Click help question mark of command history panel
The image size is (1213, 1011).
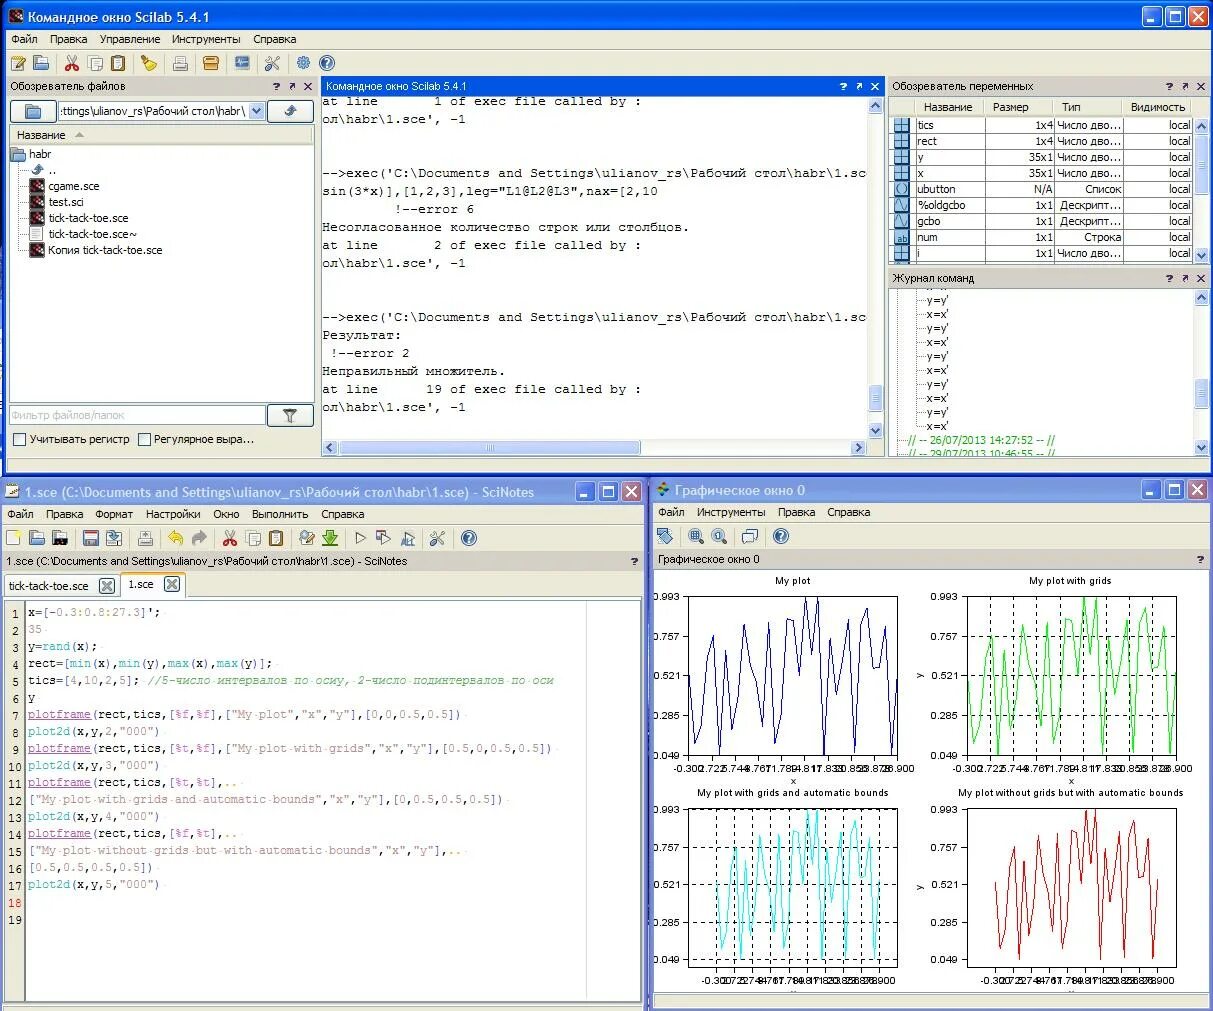[1169, 279]
